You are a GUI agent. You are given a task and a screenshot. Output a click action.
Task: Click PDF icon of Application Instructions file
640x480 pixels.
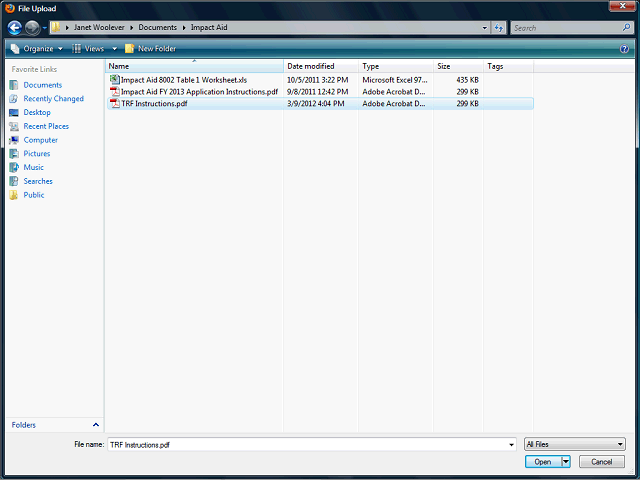tap(115, 91)
